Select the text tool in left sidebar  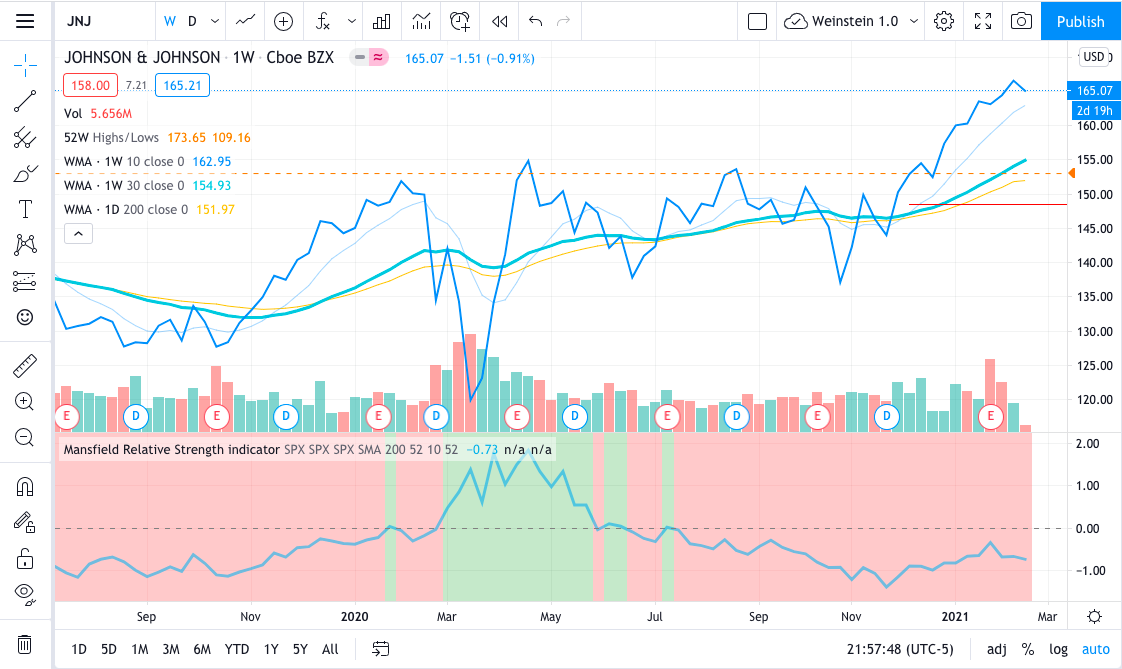(25, 209)
